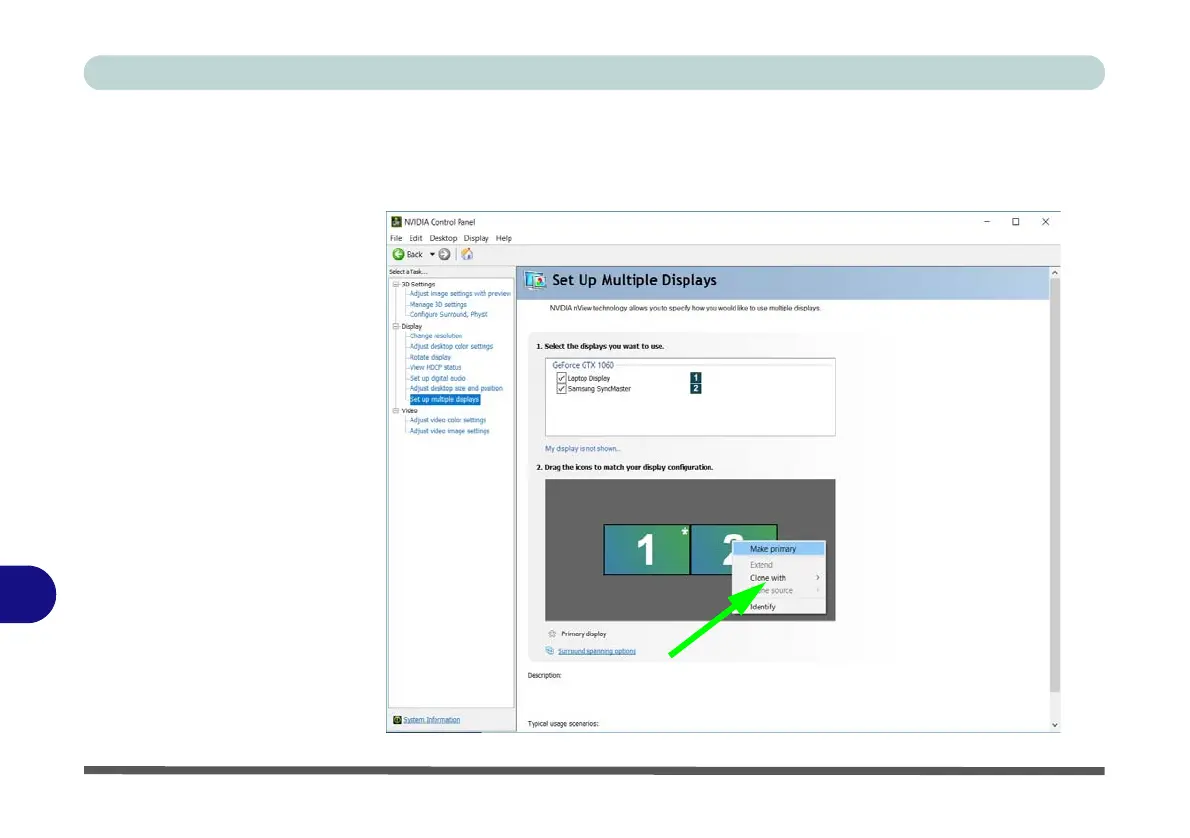Toggle the Laptop Display checkbox
Screen dimensions: 1190x838
point(562,378)
